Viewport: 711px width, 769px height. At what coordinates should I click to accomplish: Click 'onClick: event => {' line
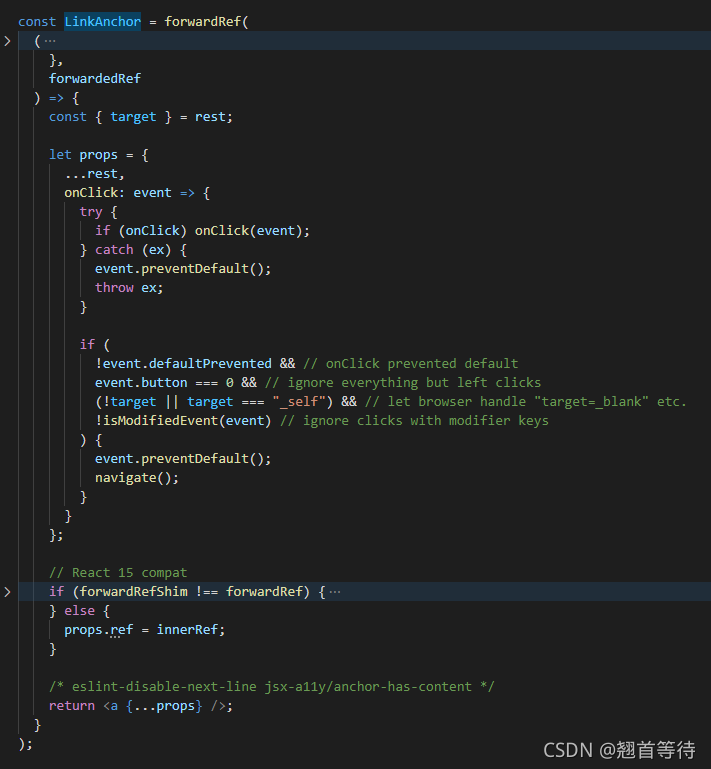click(x=137, y=193)
